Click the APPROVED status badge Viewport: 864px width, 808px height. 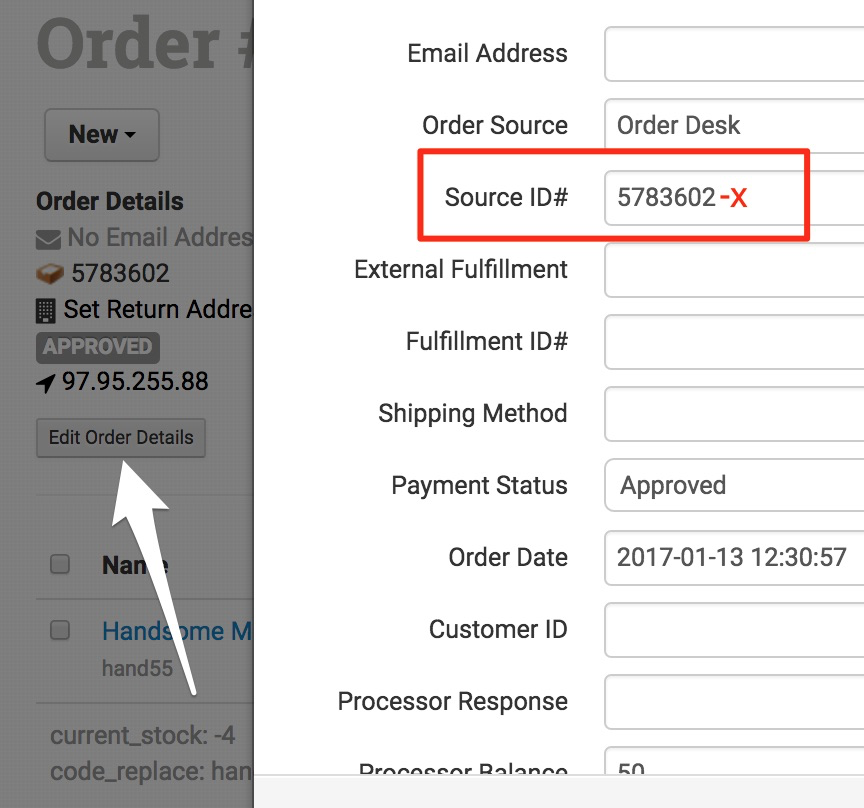(x=97, y=347)
